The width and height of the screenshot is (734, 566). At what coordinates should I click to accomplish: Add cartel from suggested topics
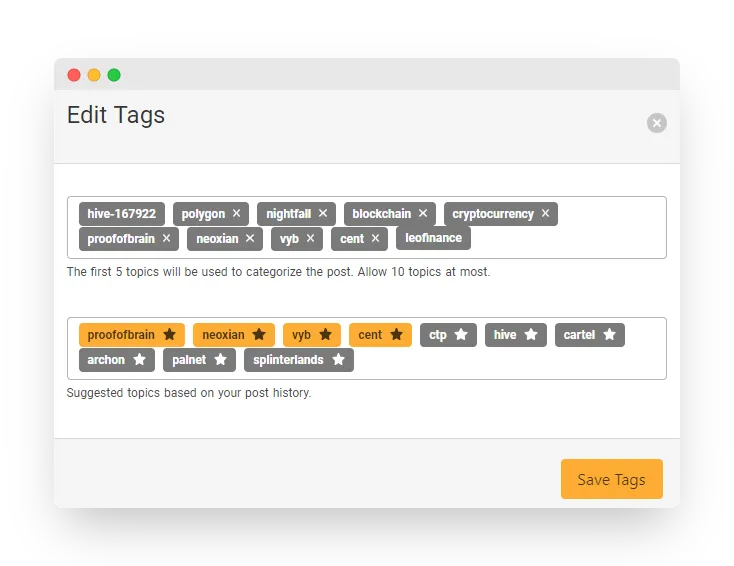point(590,335)
